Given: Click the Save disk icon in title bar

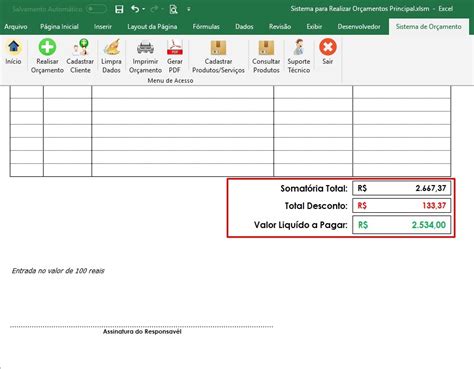Looking at the screenshot, I should (119, 9).
